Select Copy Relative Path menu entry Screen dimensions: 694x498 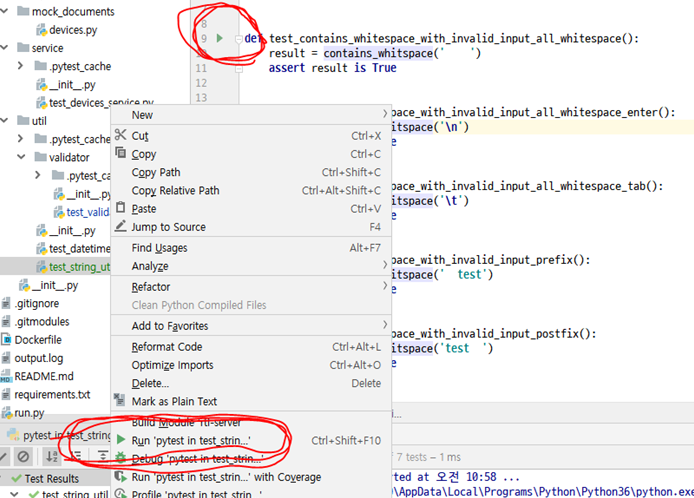[x=251, y=190]
